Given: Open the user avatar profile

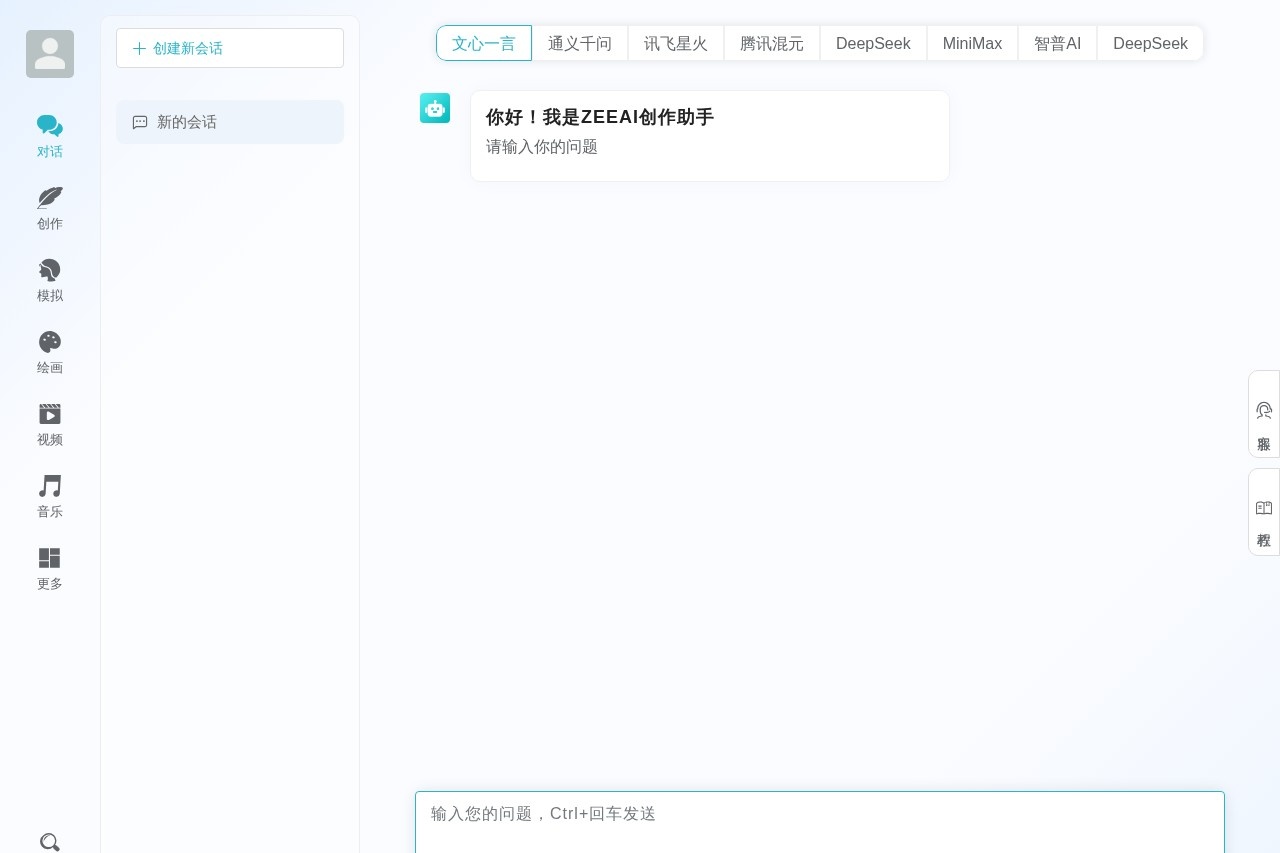Looking at the screenshot, I should (50, 54).
